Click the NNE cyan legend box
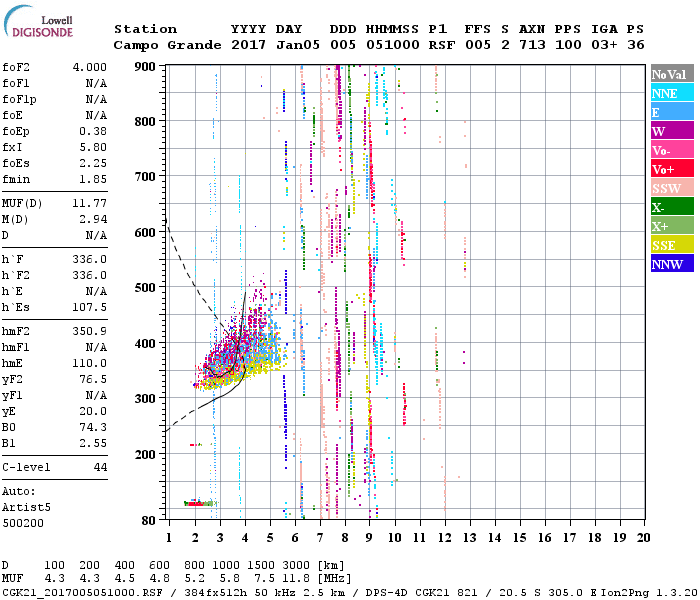The image size is (700, 600). [x=671, y=93]
